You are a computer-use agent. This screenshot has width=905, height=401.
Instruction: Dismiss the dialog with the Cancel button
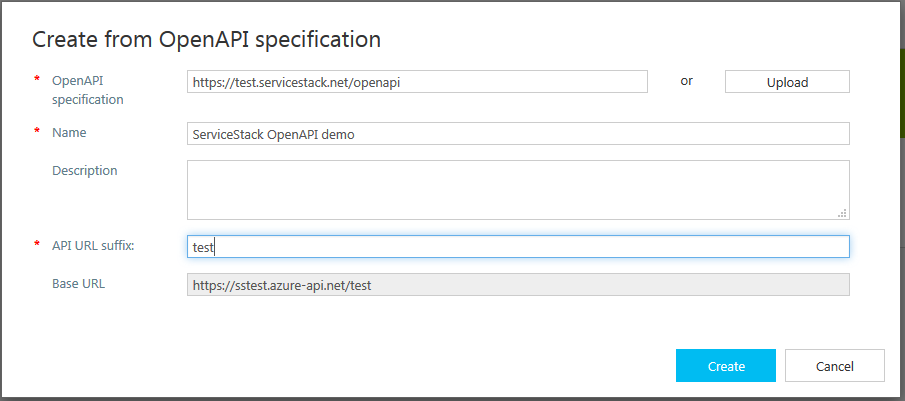pyautogui.click(x=834, y=366)
